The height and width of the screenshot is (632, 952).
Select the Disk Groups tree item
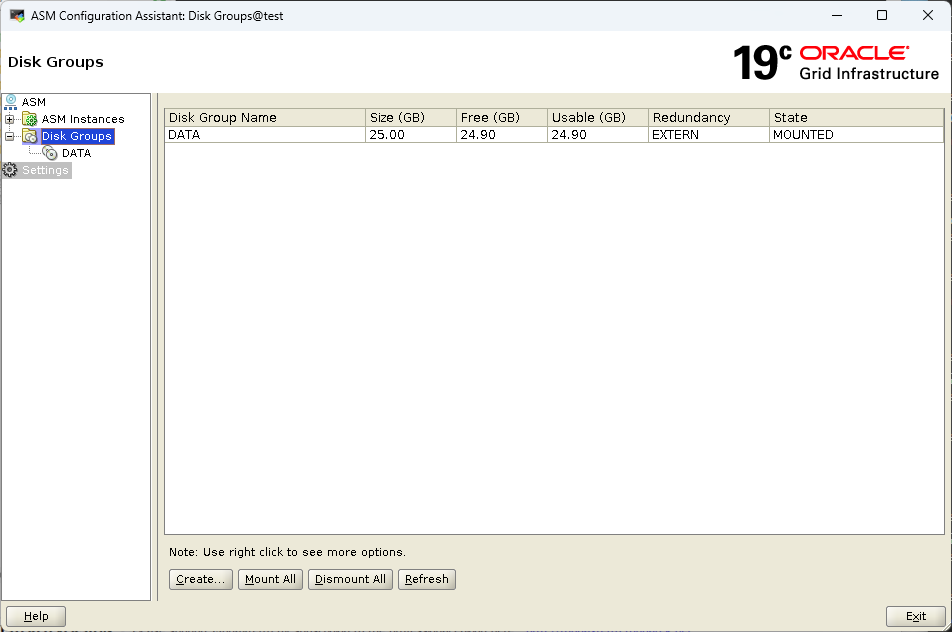click(76, 136)
